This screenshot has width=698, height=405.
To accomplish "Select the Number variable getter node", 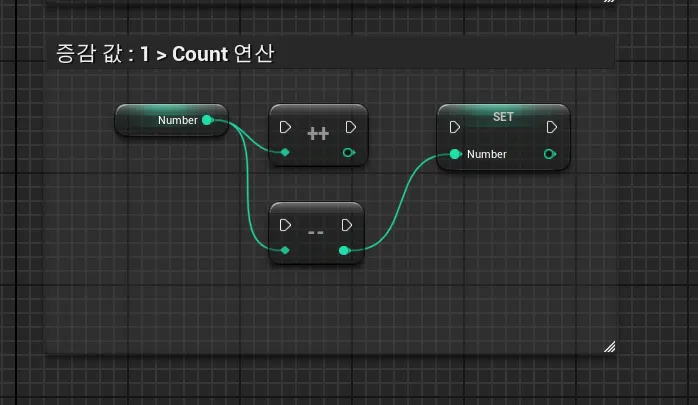I will pos(171,120).
